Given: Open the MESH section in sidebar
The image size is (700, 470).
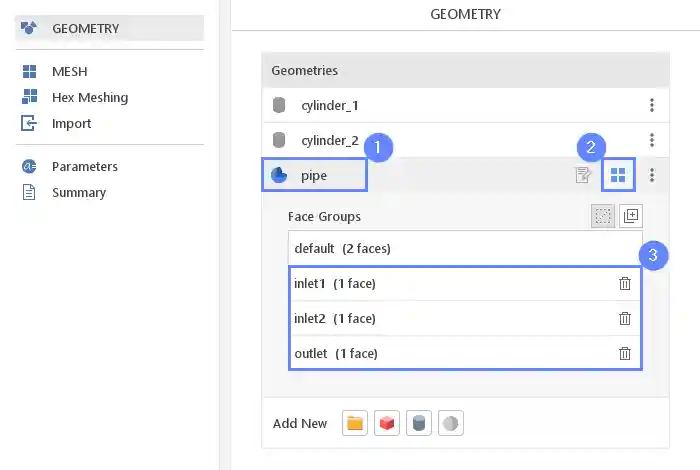Looking at the screenshot, I should pos(69,72).
